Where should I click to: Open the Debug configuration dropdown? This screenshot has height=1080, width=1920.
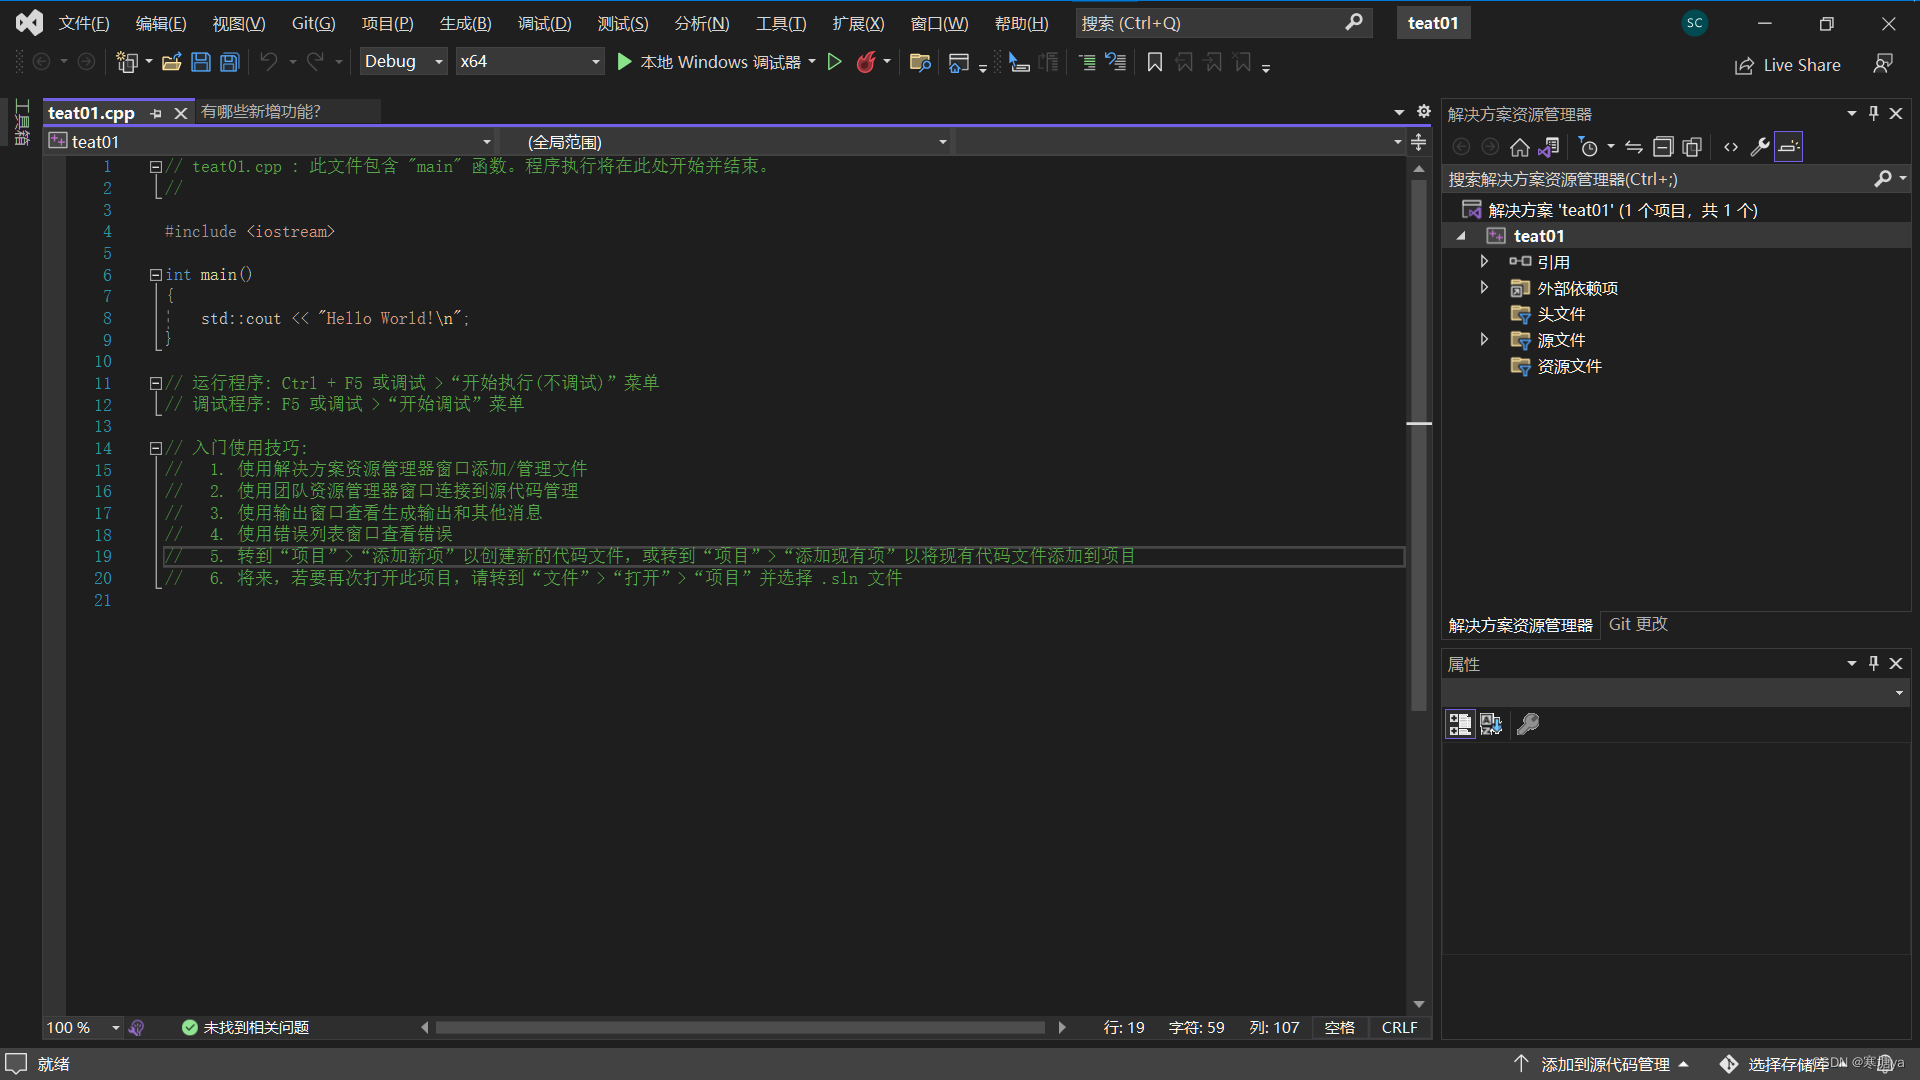[403, 62]
